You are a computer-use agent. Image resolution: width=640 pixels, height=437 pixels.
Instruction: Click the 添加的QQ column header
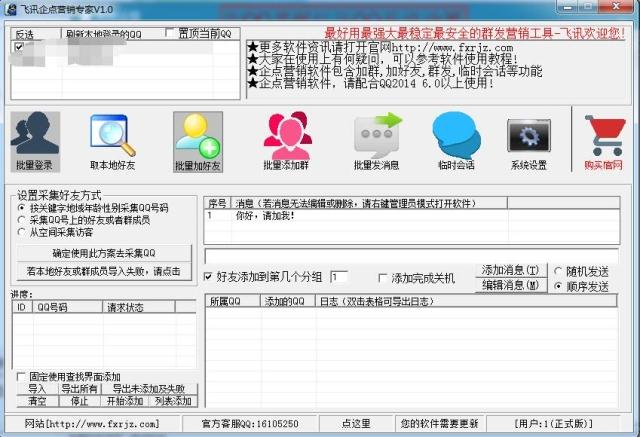288,301
